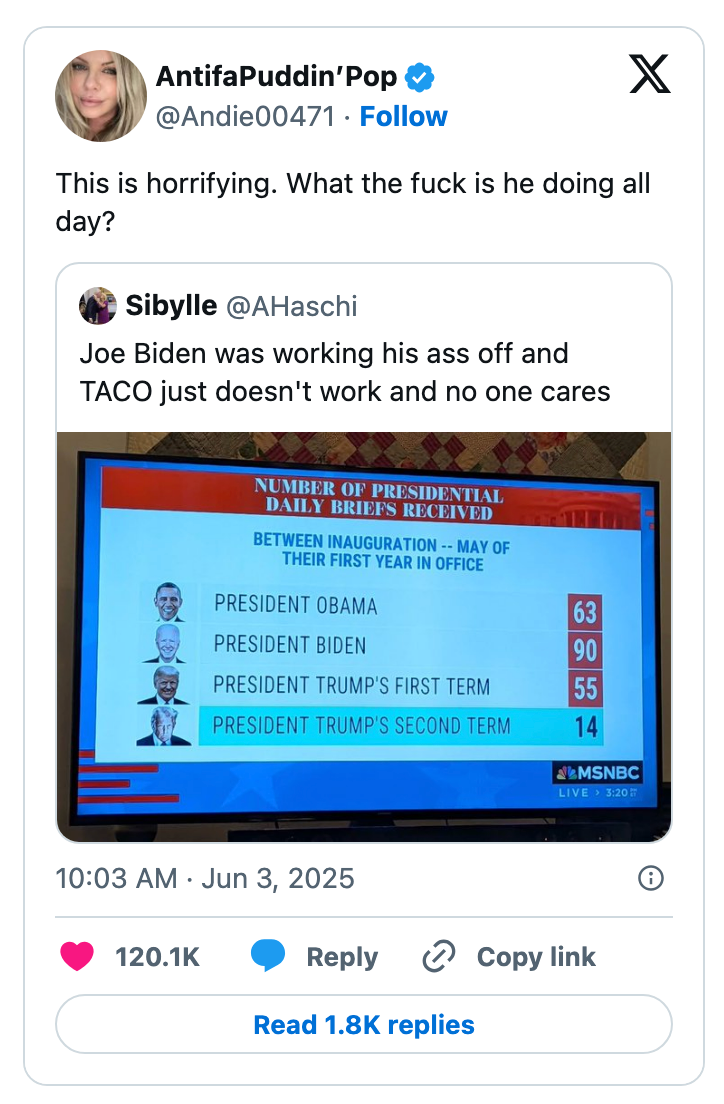Click the @AHaschi handle link
This screenshot has width=724, height=1104.
[291, 306]
